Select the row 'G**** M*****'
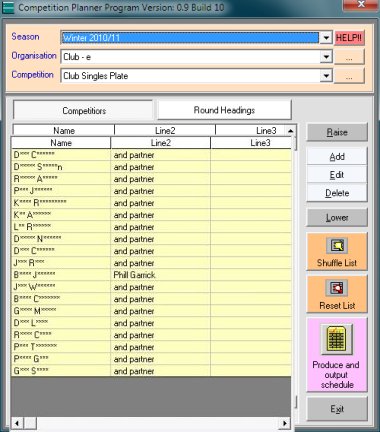380x432 pixels. (151, 311)
